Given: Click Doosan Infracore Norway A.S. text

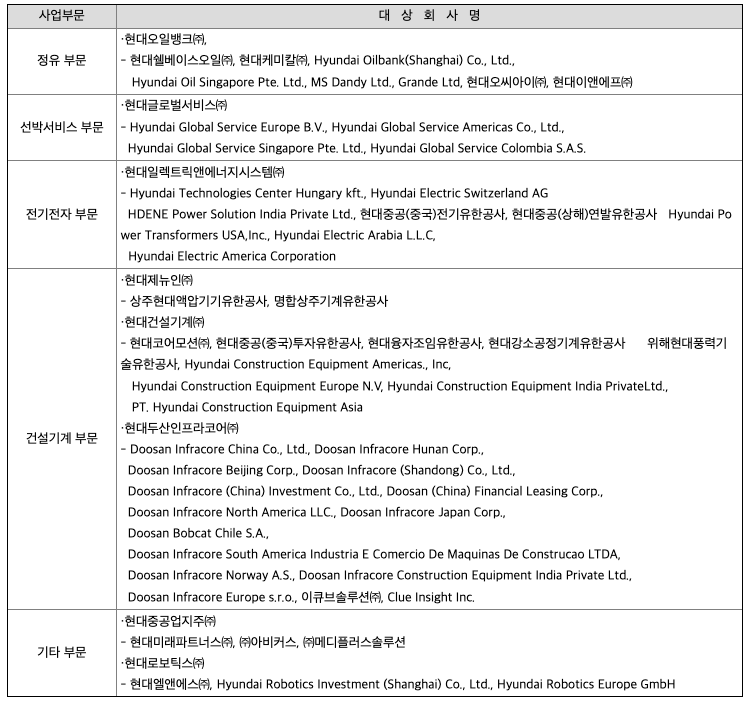Looking at the screenshot, I should [211, 576].
